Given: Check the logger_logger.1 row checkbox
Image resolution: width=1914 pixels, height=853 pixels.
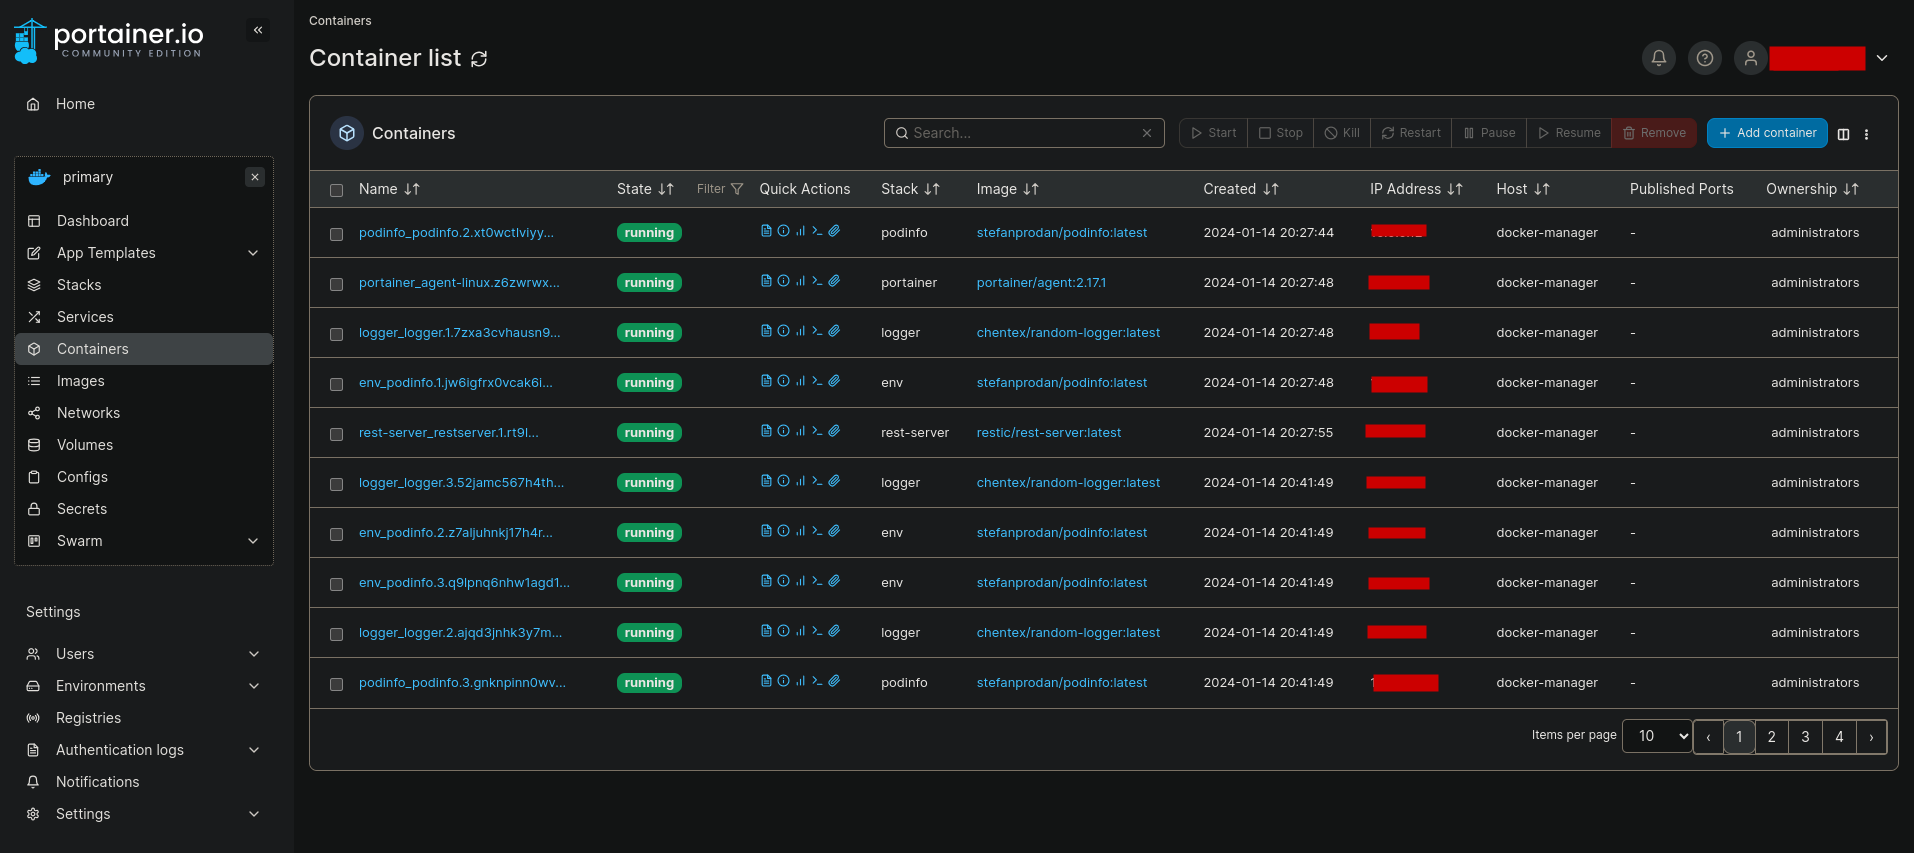Looking at the screenshot, I should pos(336,334).
